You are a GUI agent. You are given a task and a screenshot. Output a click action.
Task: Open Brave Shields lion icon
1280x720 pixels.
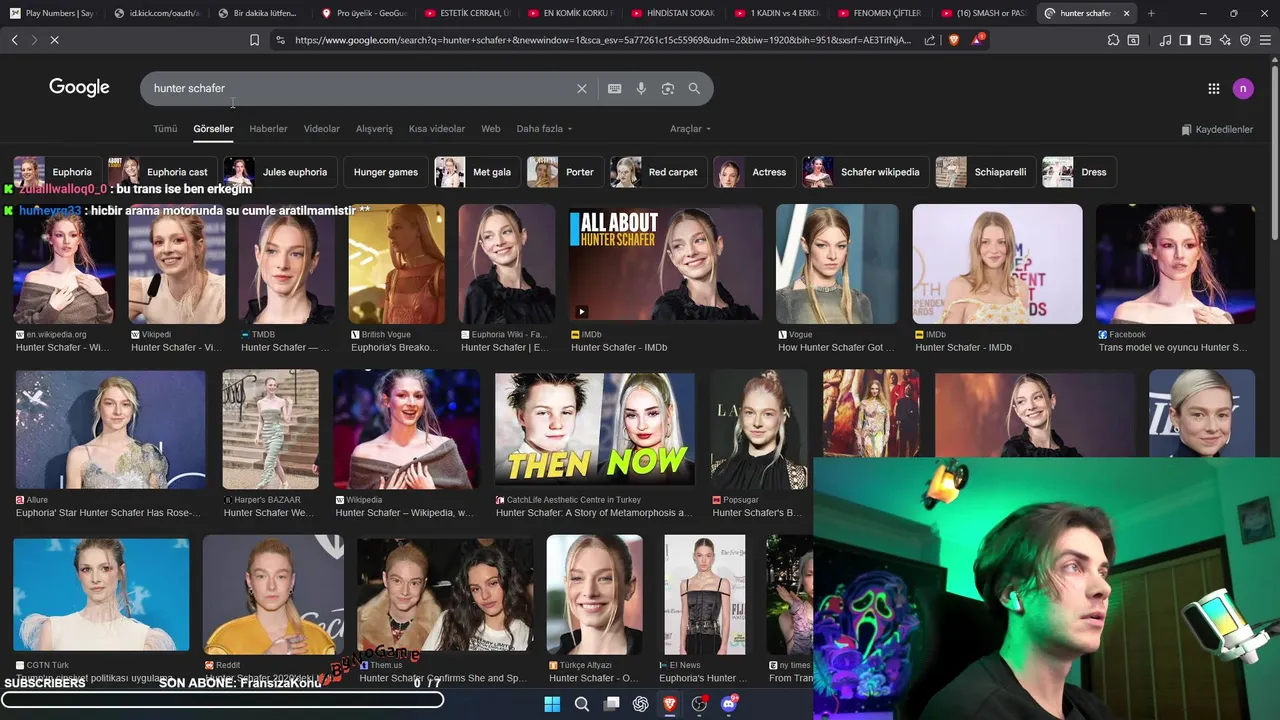pos(954,40)
